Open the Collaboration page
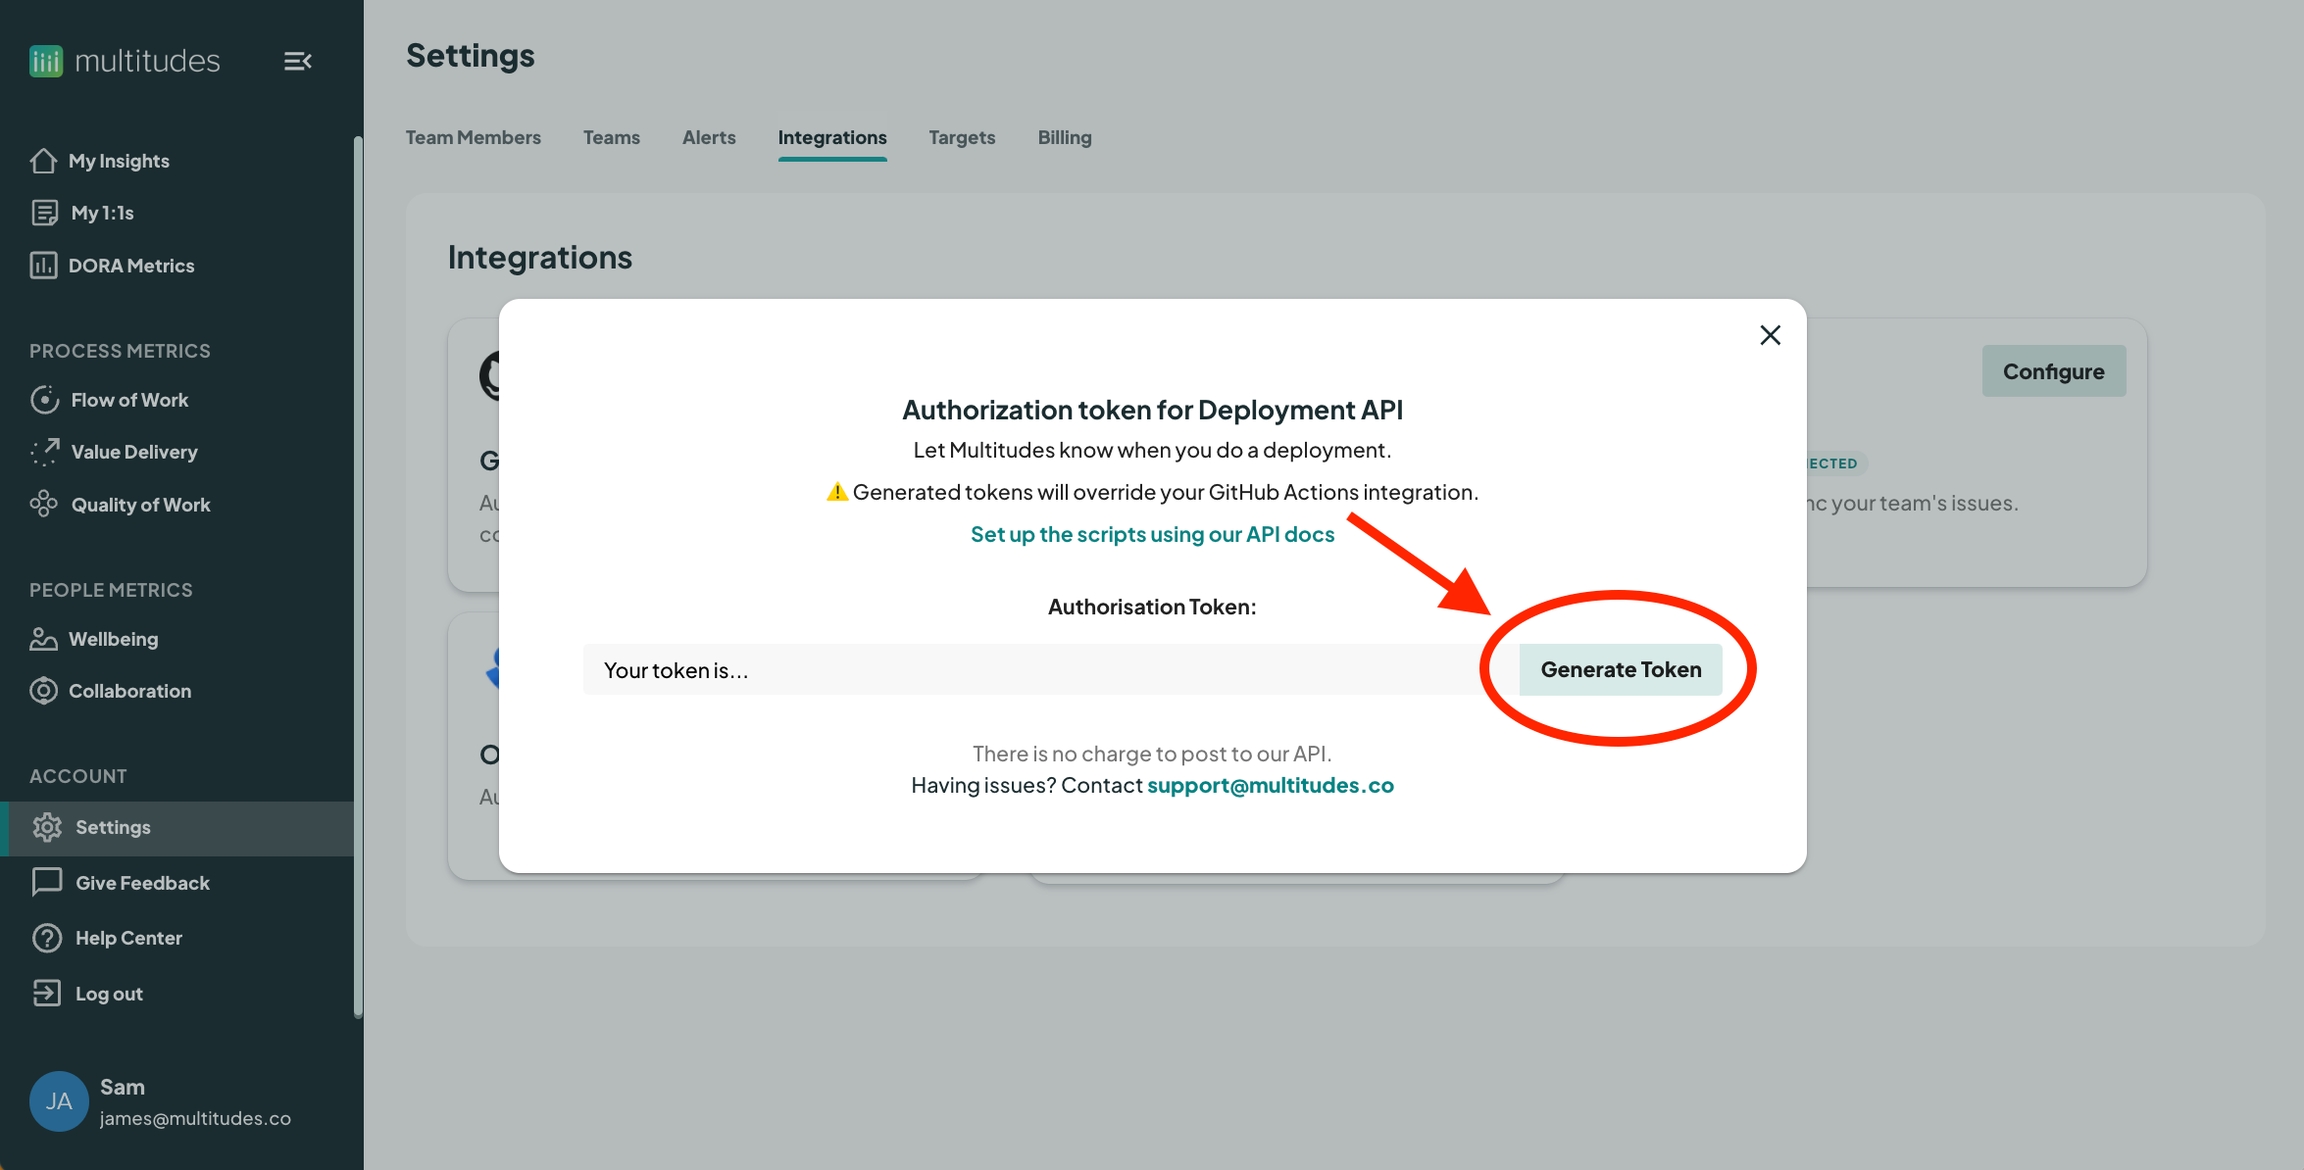 (129, 691)
